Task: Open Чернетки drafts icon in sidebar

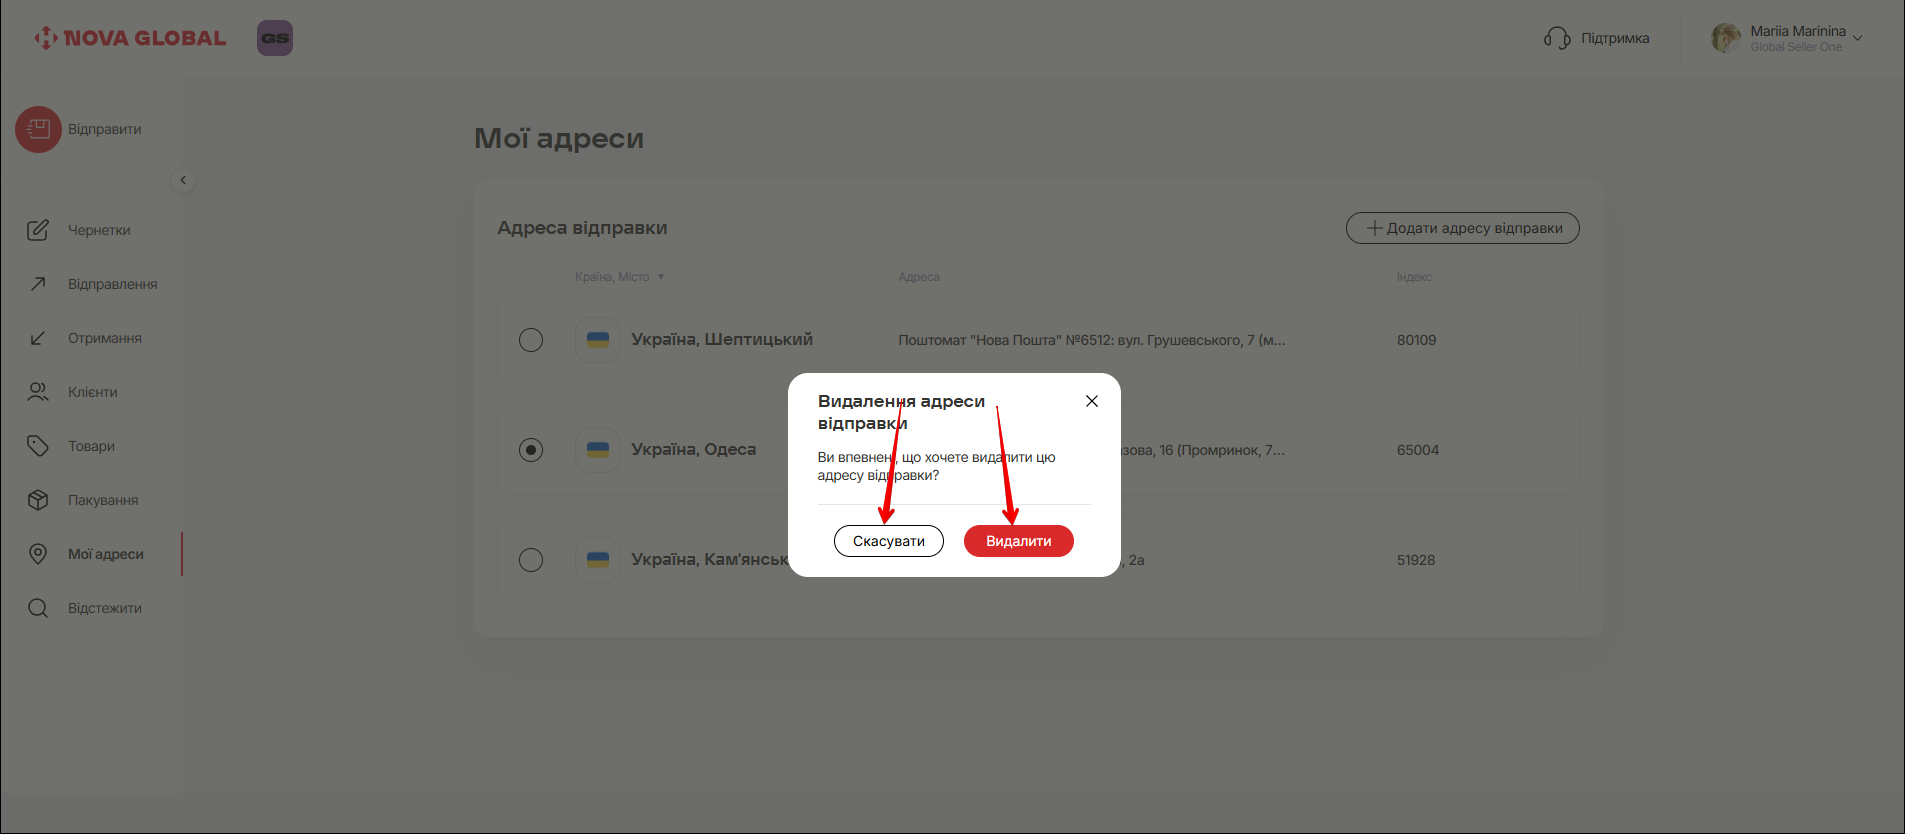Action: point(38,230)
